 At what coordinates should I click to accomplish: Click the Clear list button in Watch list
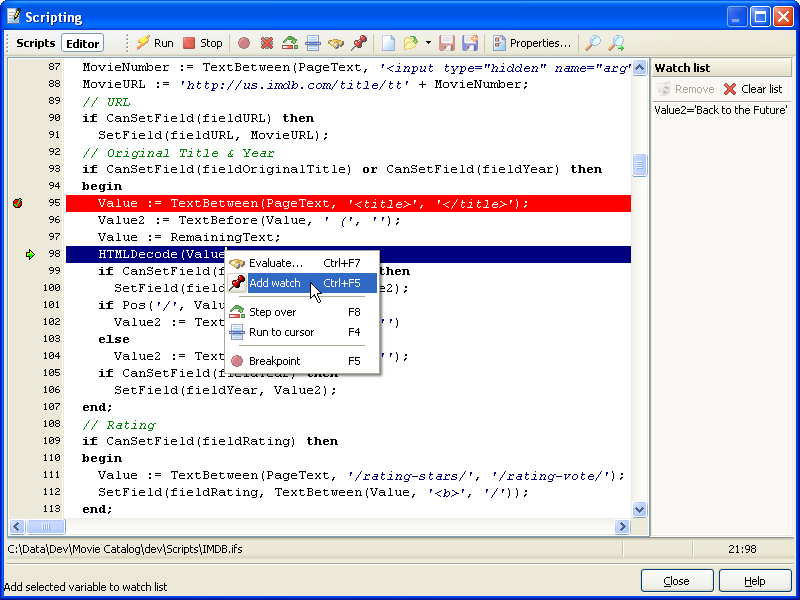(x=752, y=89)
